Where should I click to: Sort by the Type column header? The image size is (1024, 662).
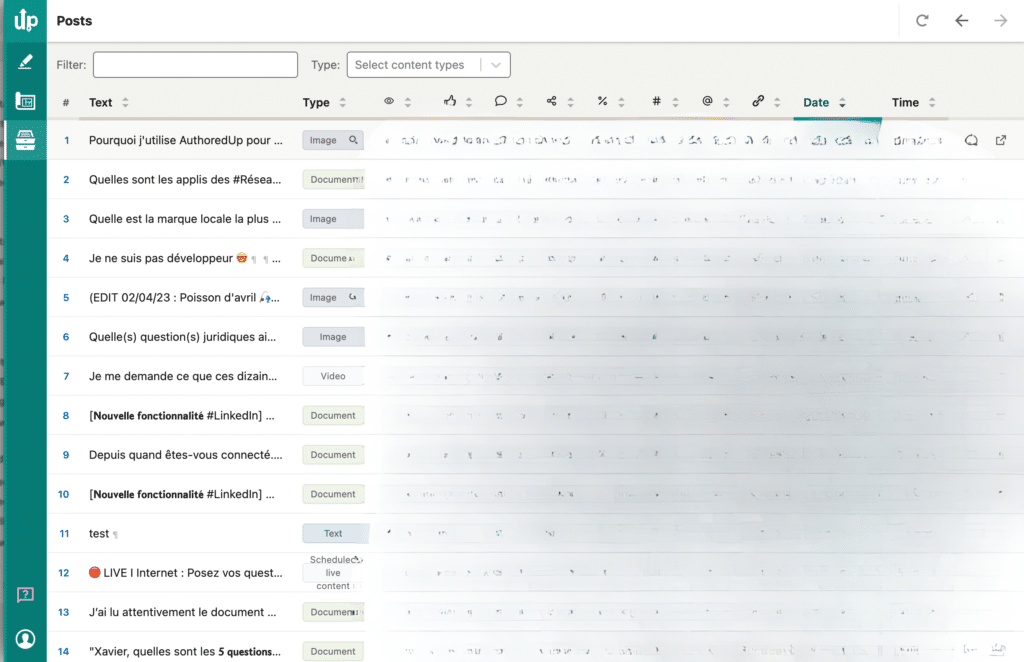(x=316, y=102)
